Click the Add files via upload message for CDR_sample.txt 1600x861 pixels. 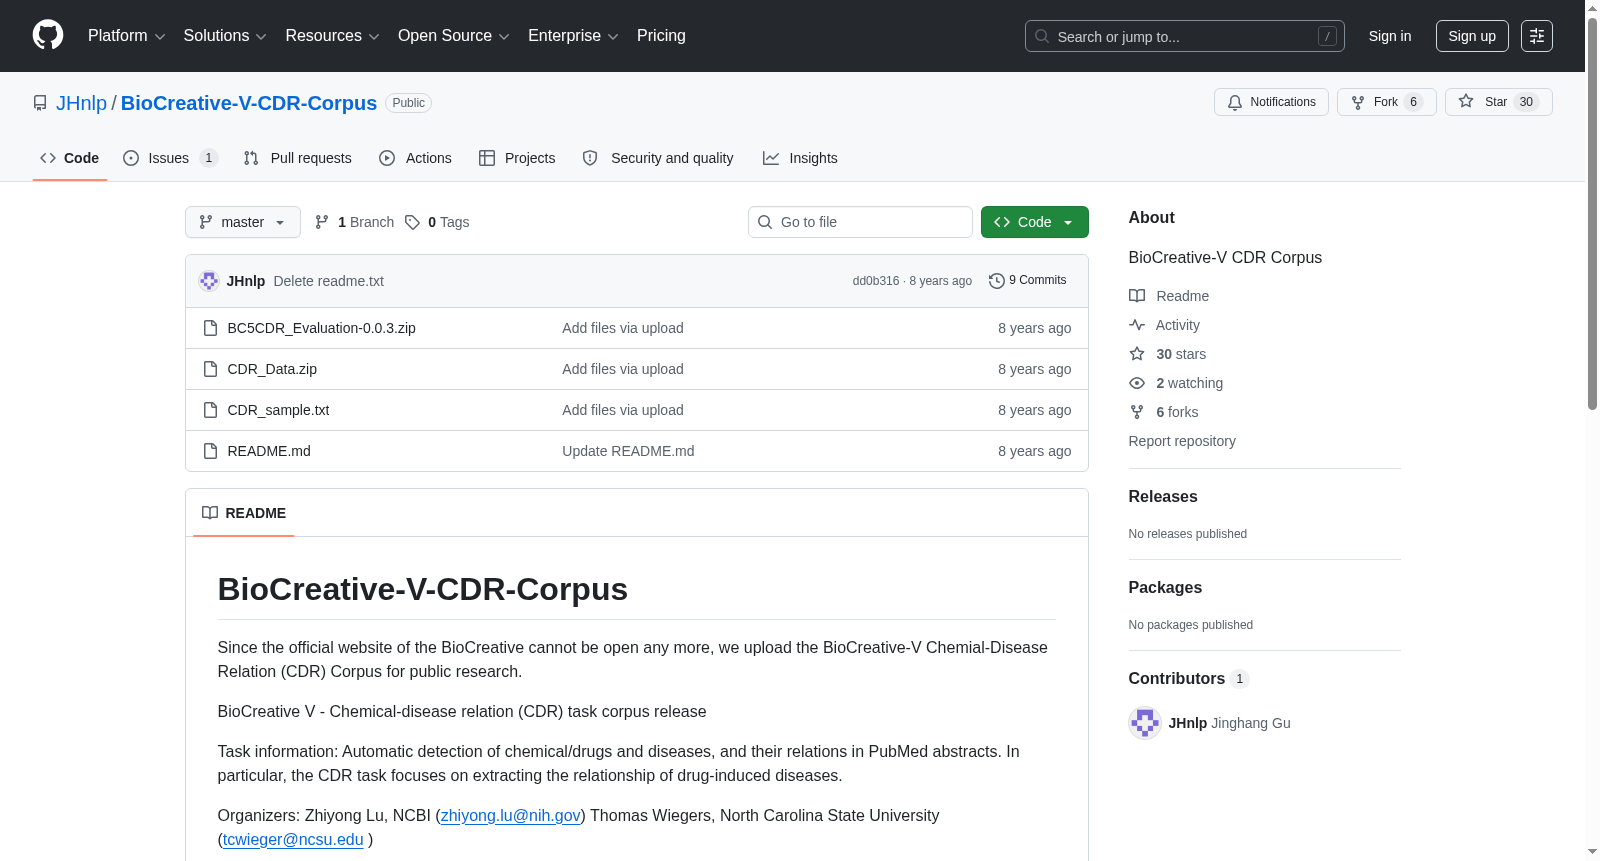623,410
